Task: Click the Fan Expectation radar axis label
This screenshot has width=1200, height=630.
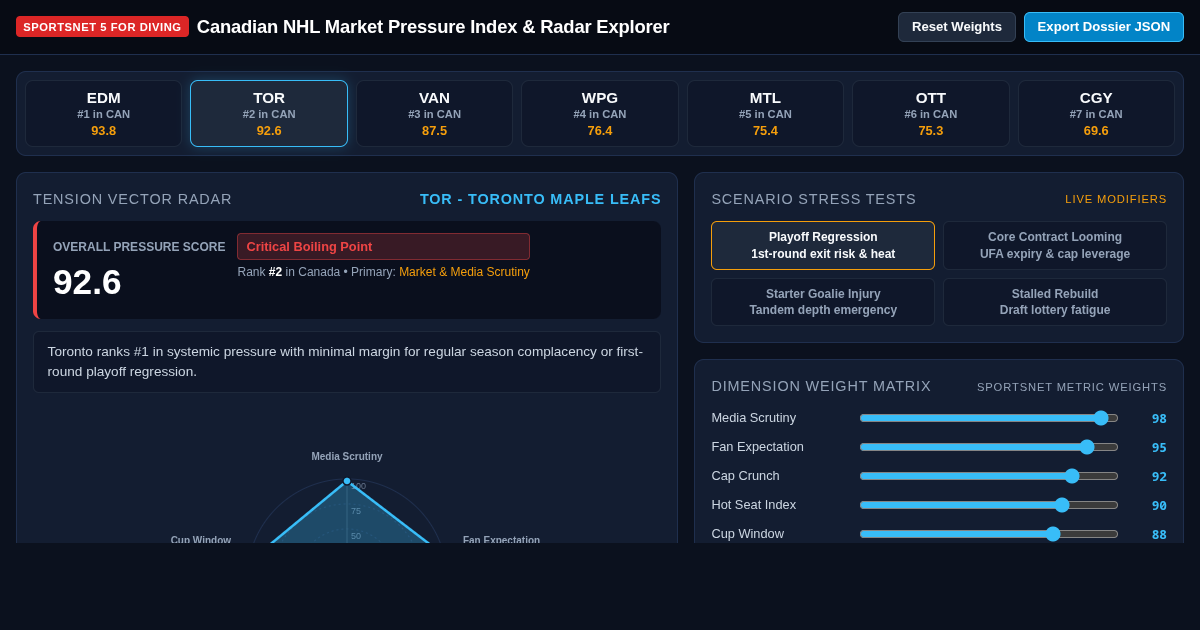Action: pos(501,540)
